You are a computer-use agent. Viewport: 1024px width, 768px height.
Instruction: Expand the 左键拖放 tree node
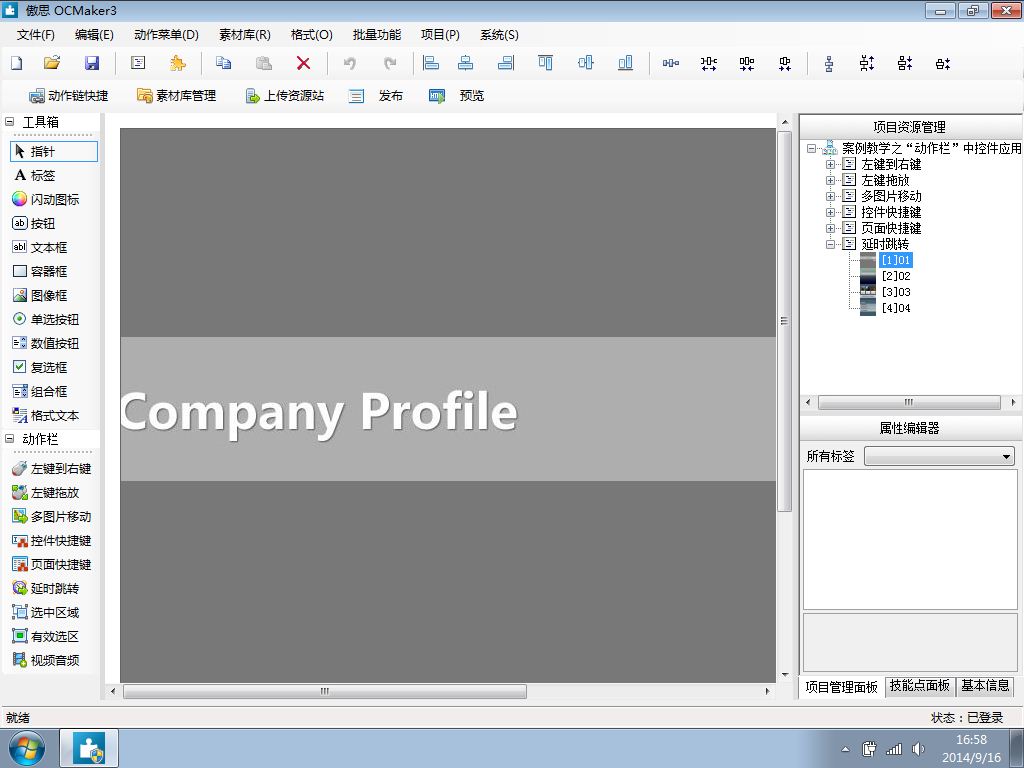pyautogui.click(x=830, y=180)
